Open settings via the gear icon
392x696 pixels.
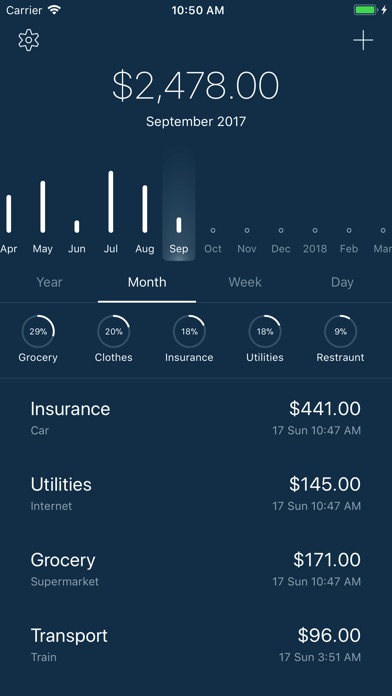(x=29, y=40)
